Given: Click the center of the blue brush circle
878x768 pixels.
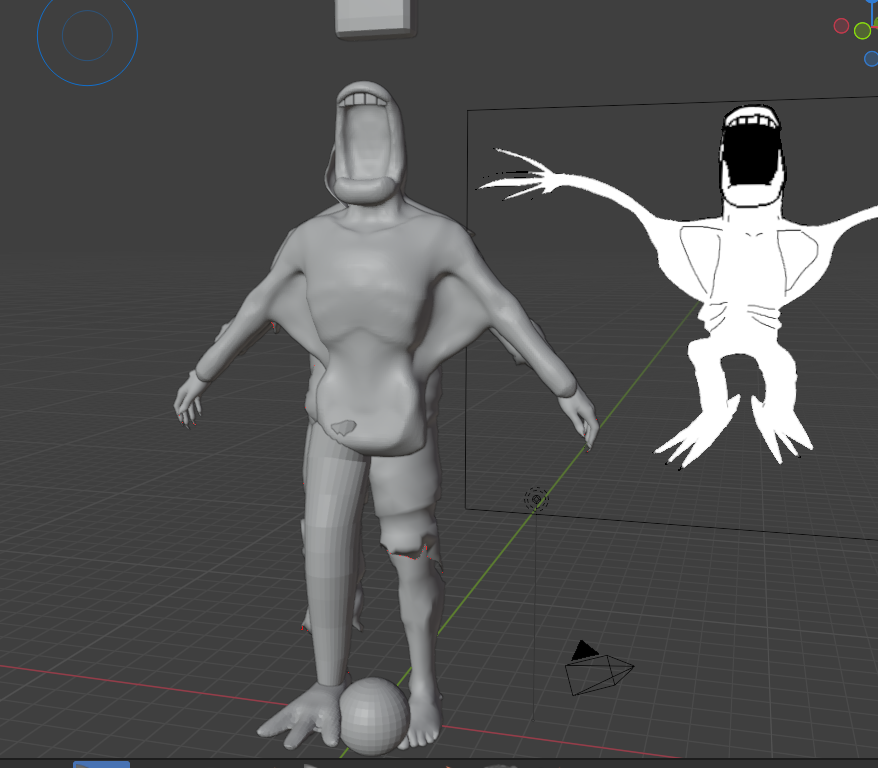Looking at the screenshot, I should (x=87, y=36).
